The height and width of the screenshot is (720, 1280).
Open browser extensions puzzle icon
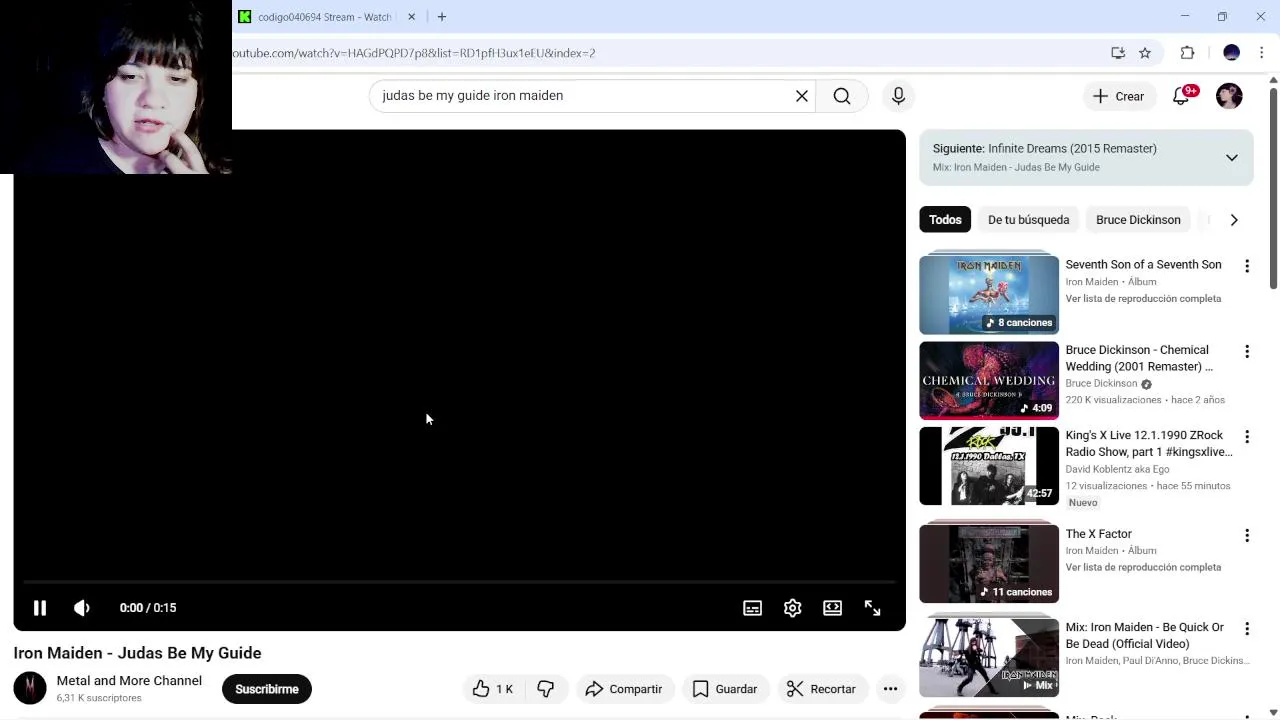click(1187, 53)
